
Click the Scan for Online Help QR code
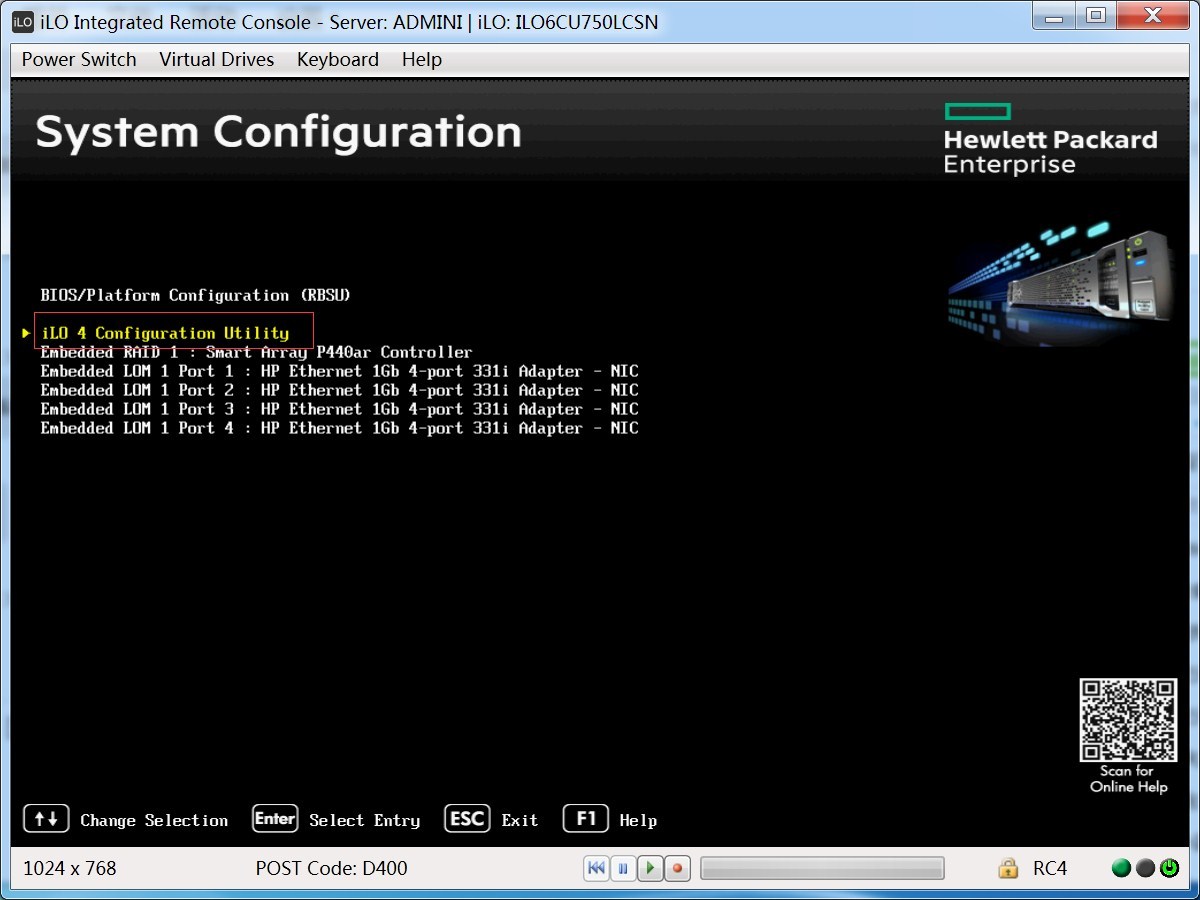click(1127, 720)
